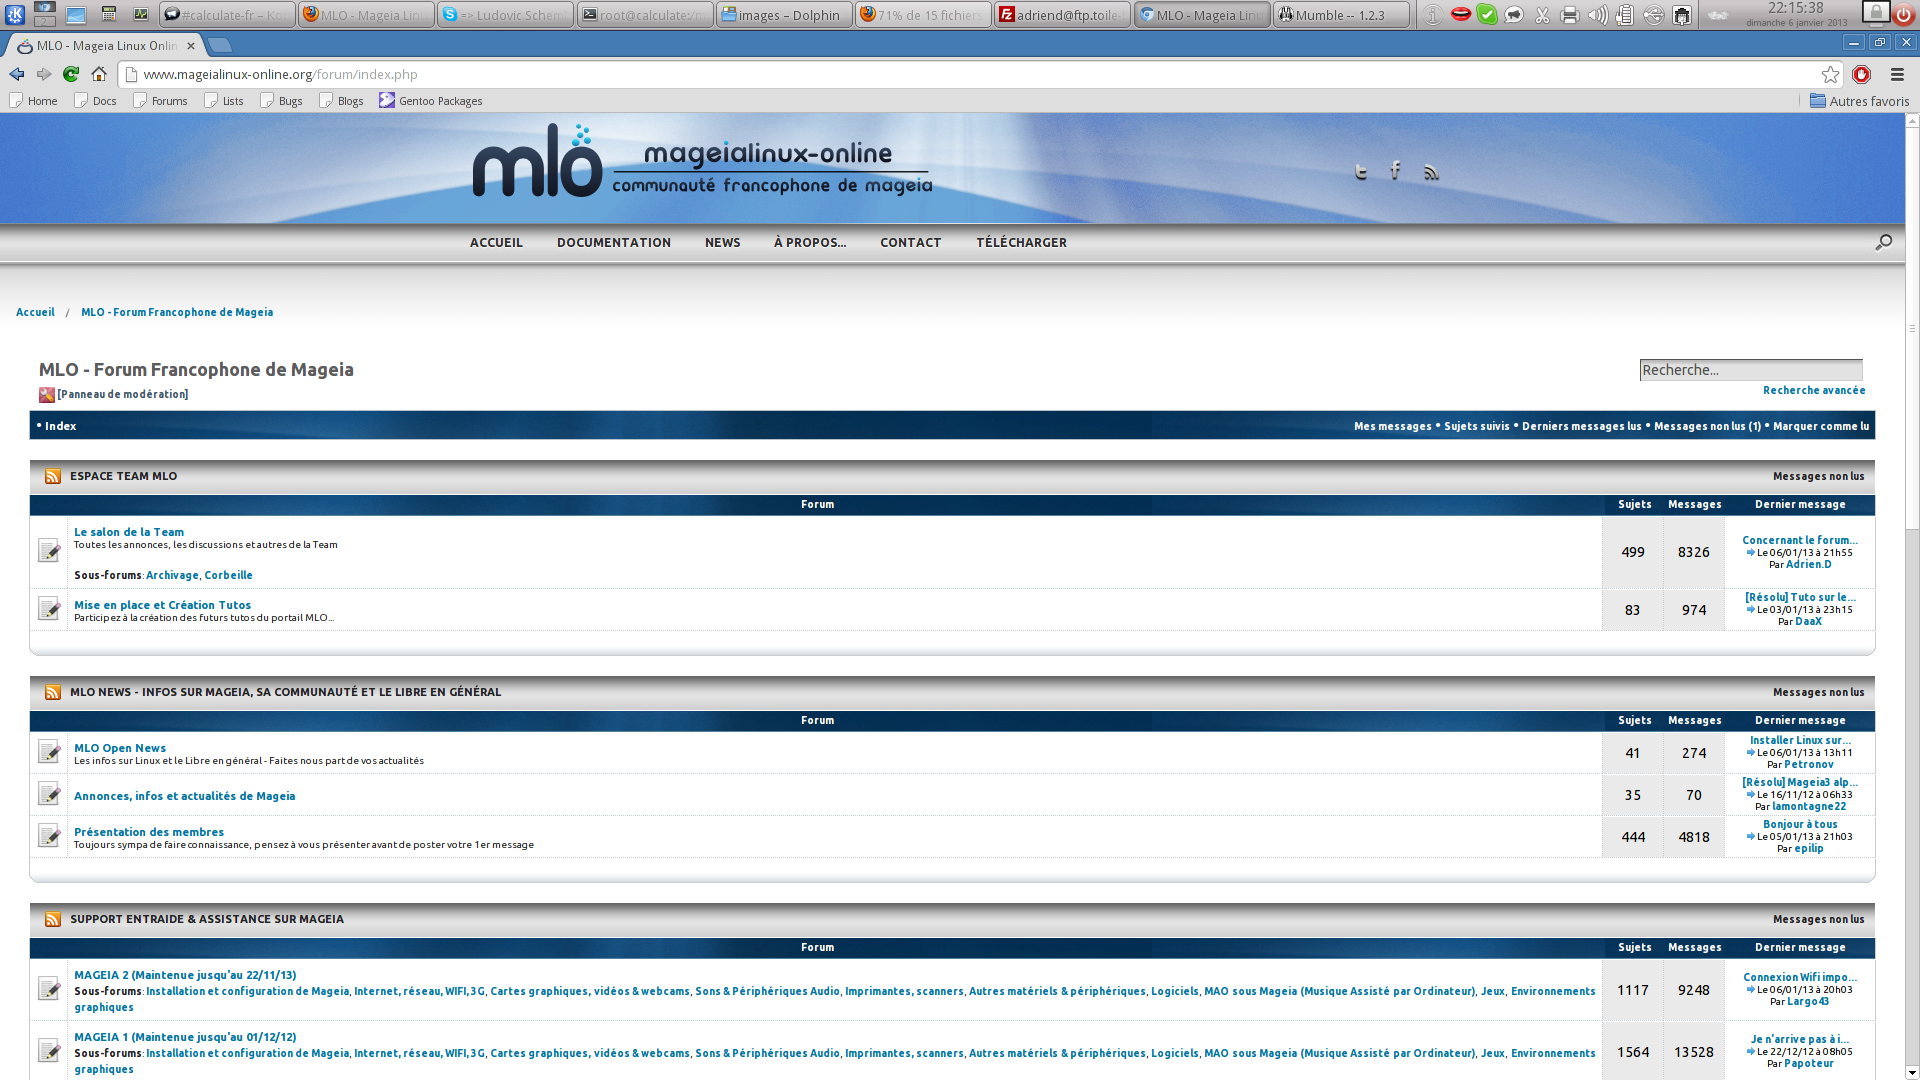This screenshot has height=1080, width=1920.
Task: Open the DOCUMENTATION navigation menu item
Action: [x=614, y=242]
